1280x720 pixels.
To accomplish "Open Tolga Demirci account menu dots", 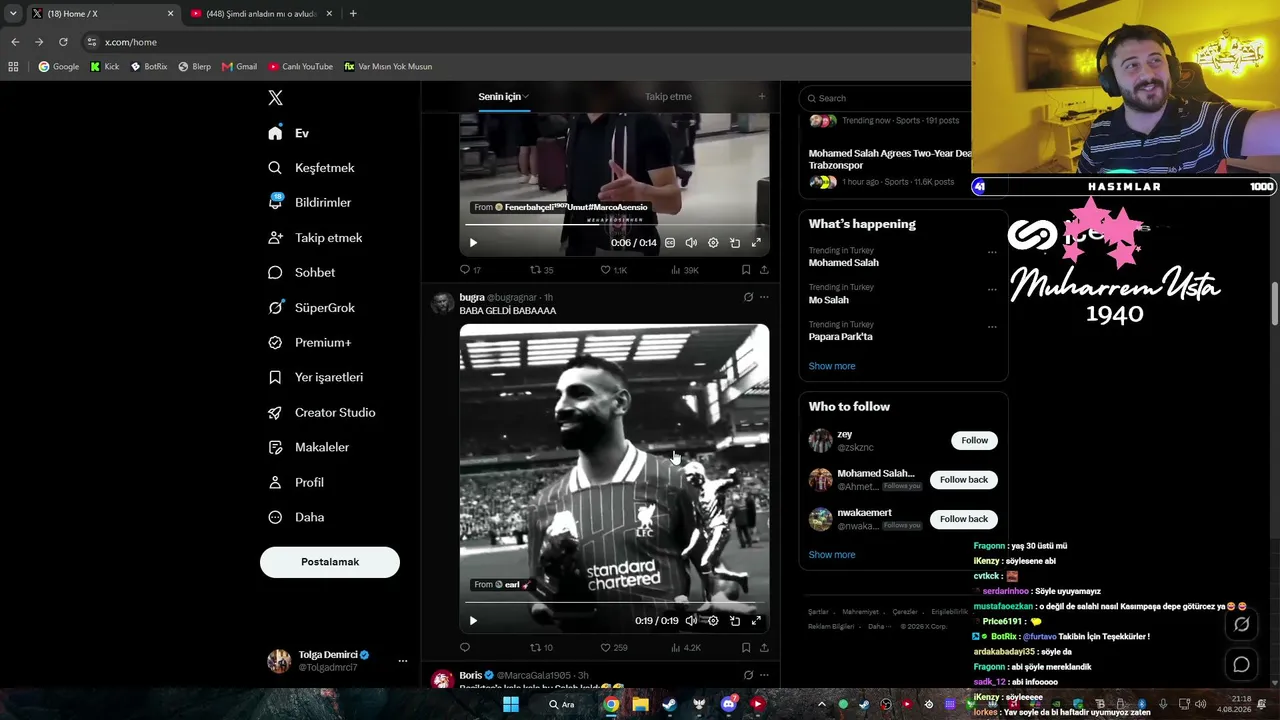I will click(x=403, y=661).
